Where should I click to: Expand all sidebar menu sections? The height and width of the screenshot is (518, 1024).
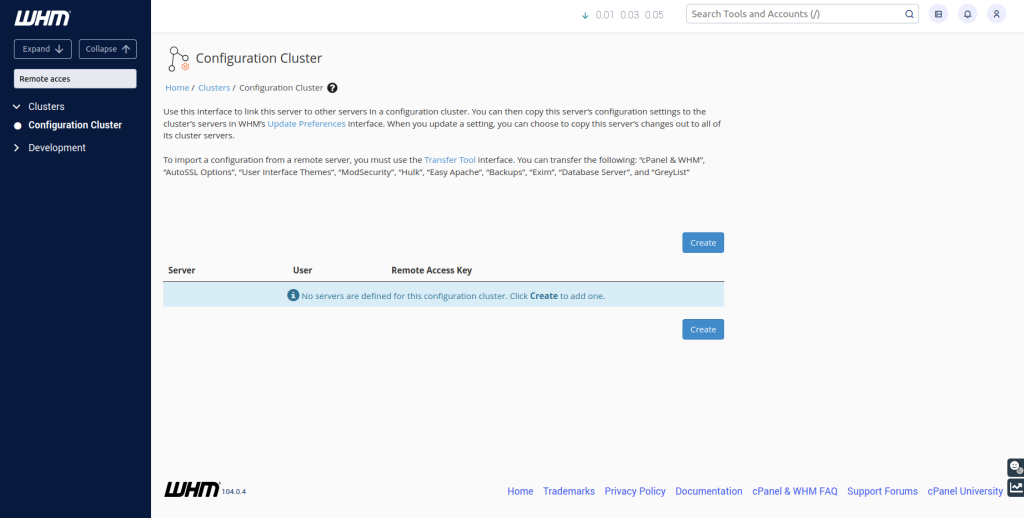[43, 49]
